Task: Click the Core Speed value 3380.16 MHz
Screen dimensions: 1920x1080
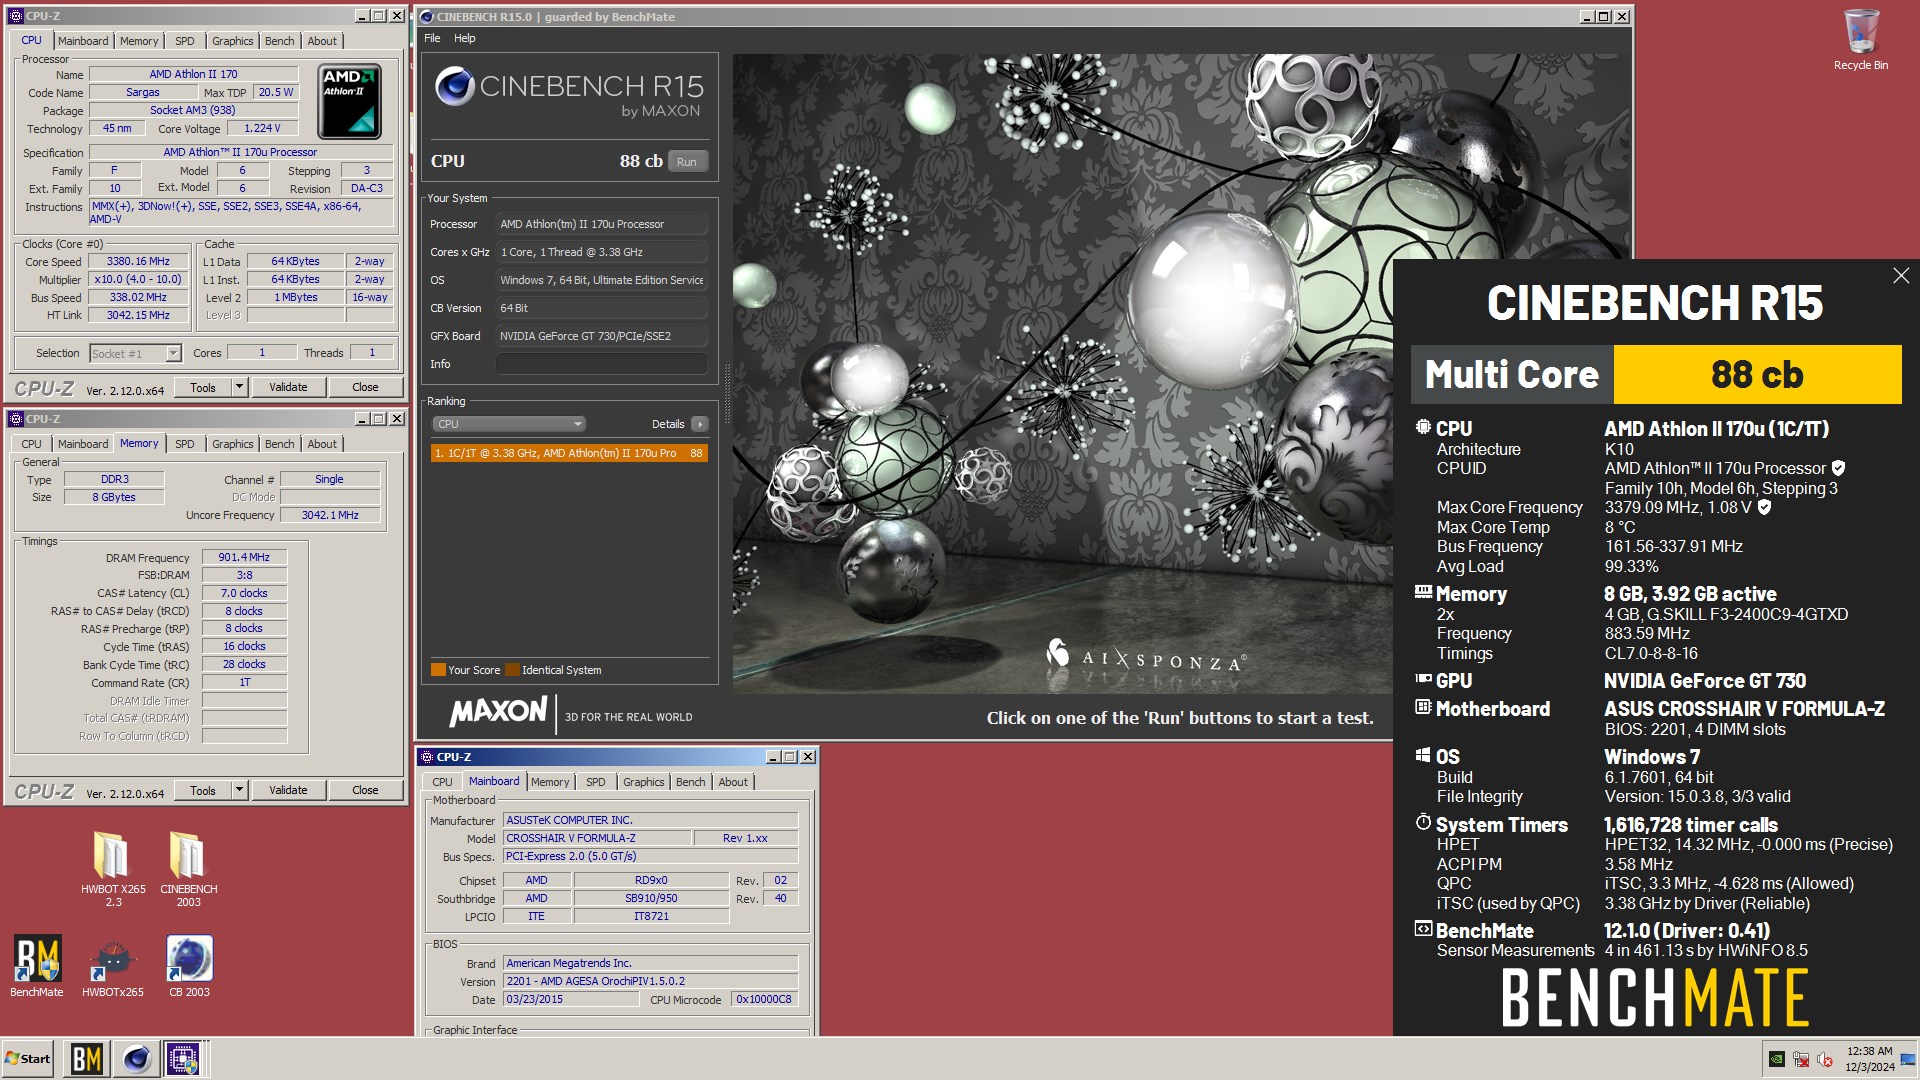Action: 138,261
